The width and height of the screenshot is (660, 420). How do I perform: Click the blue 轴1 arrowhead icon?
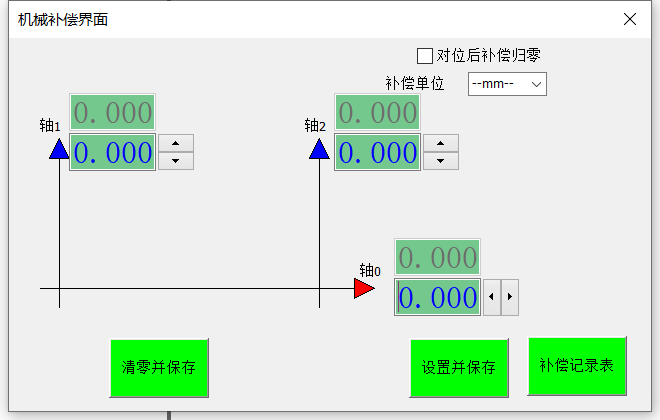59,149
